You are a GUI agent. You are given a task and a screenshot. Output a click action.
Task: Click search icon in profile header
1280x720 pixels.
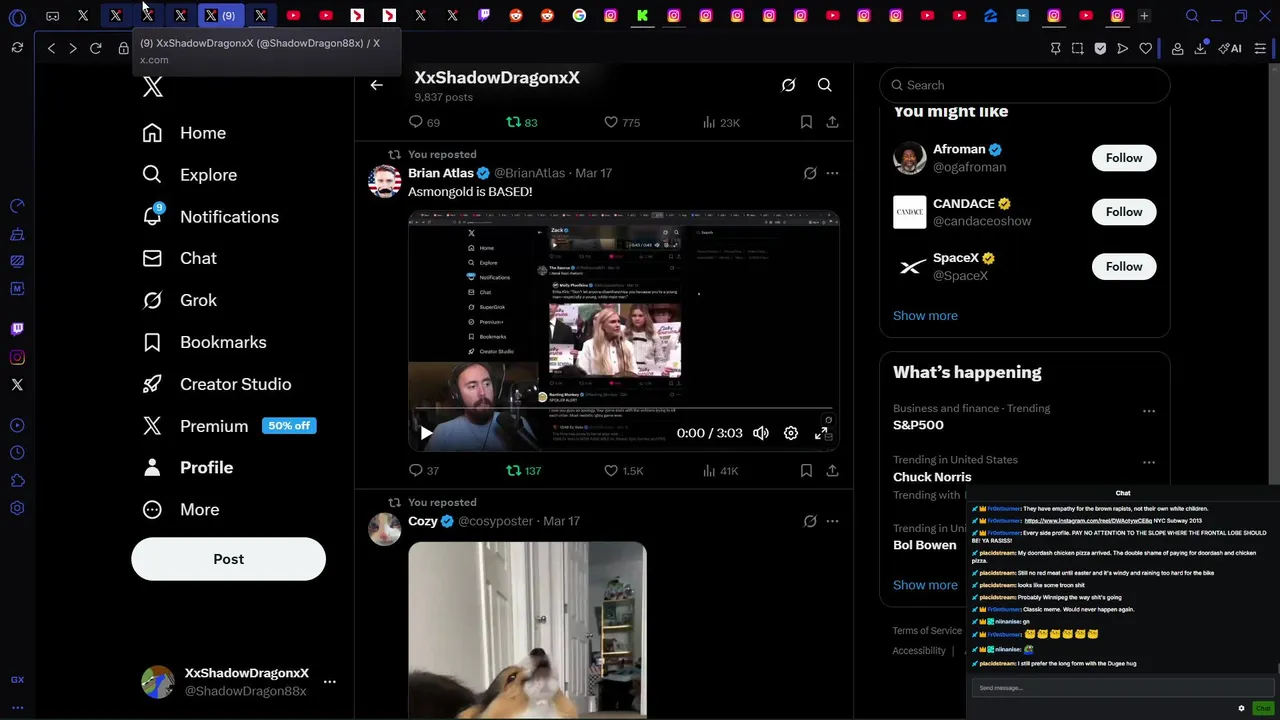click(x=824, y=85)
